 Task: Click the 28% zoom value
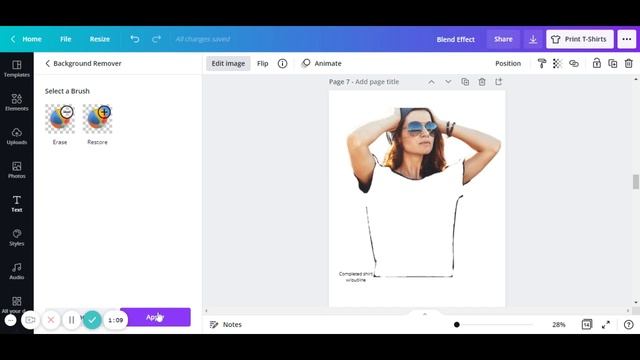[559, 324]
